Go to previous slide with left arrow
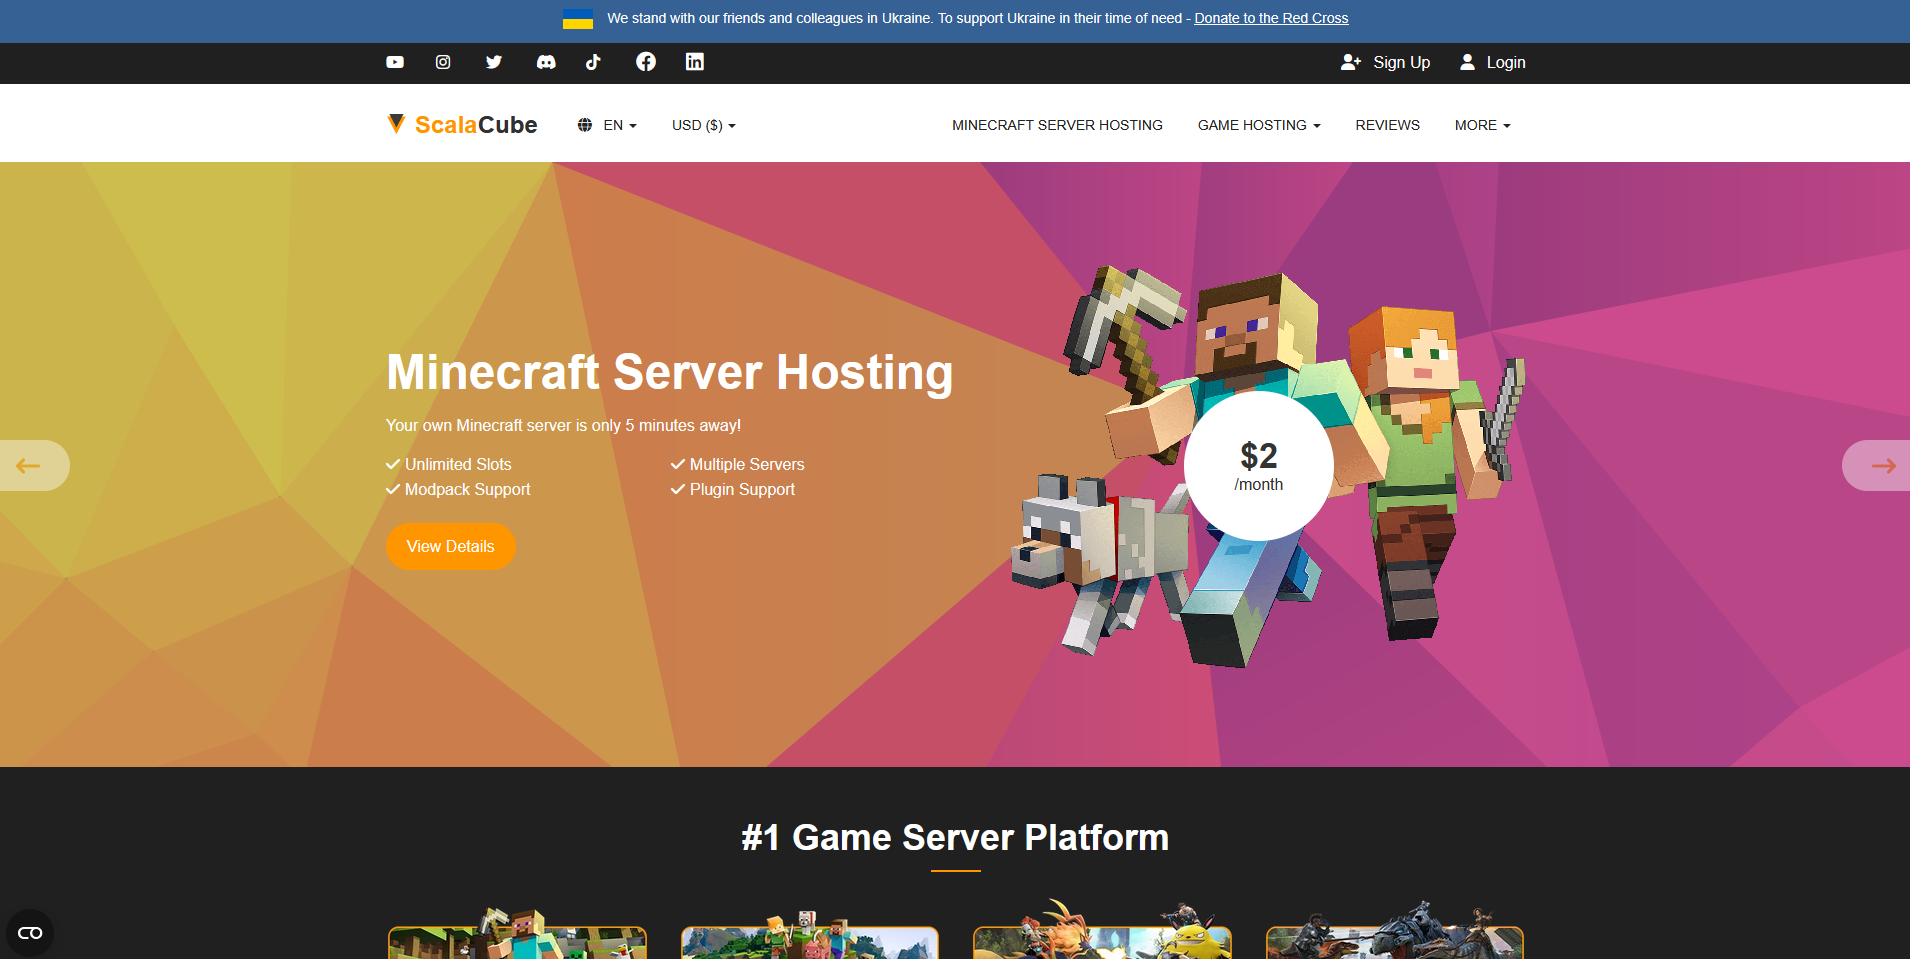The height and width of the screenshot is (959, 1910). pos(34,466)
